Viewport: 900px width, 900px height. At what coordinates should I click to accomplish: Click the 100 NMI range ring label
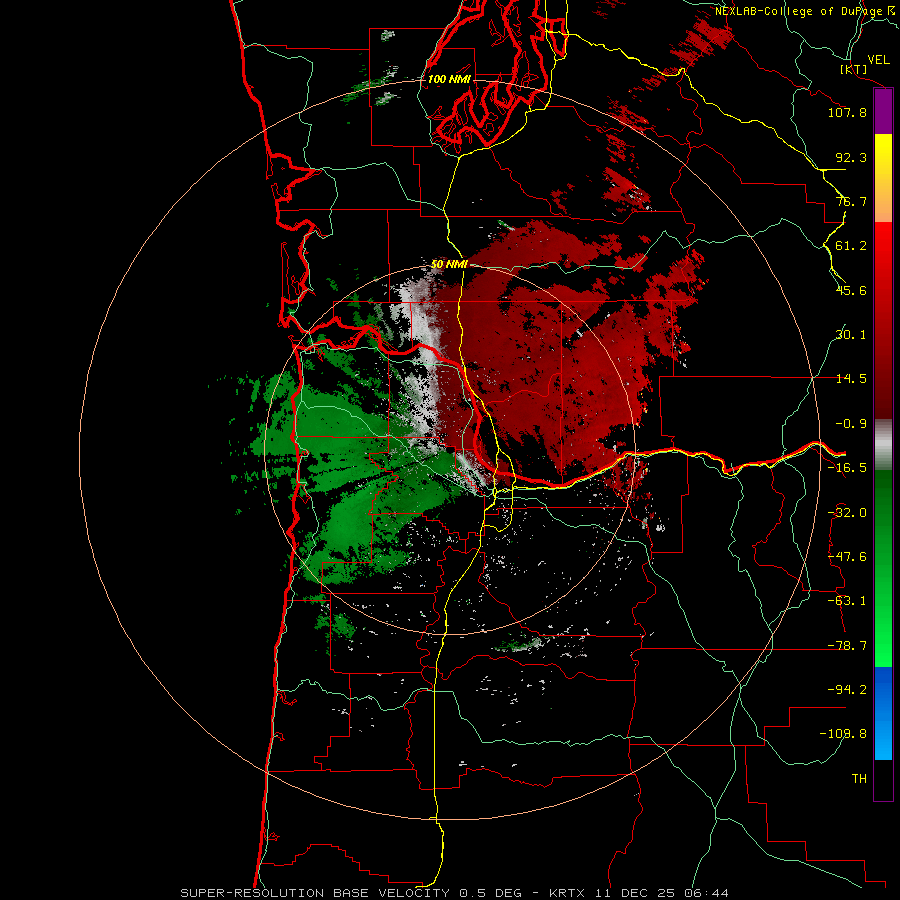[x=449, y=79]
